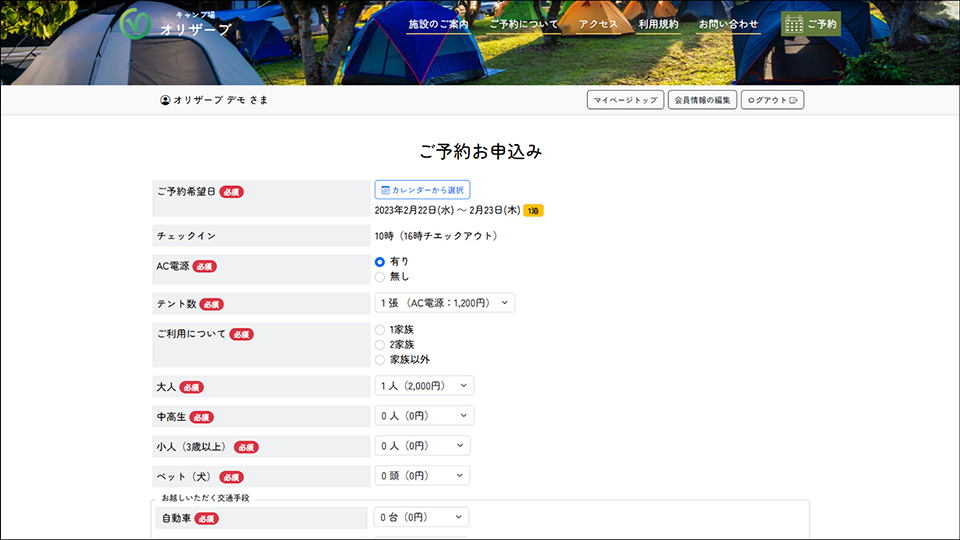This screenshot has width=960, height=540.
Task: Open the green ご予約 calendar button
Action: pyautogui.click(x=810, y=24)
